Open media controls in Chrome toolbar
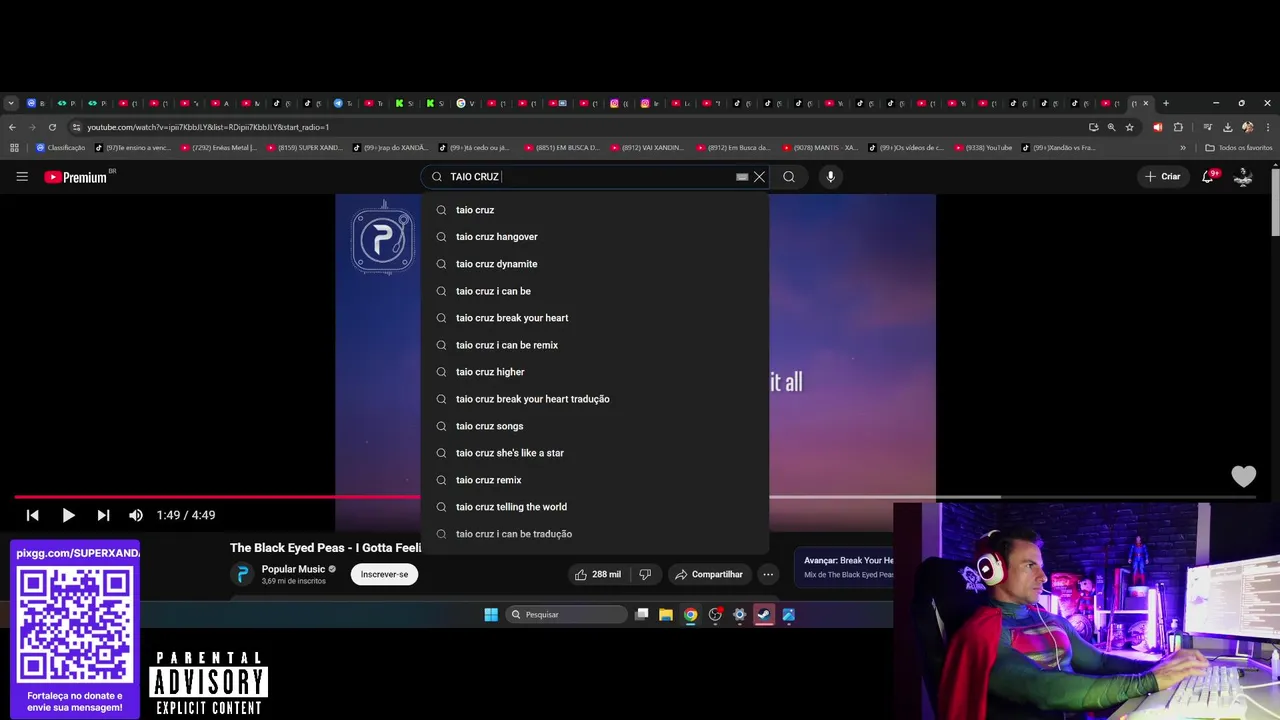 pos(1208,127)
